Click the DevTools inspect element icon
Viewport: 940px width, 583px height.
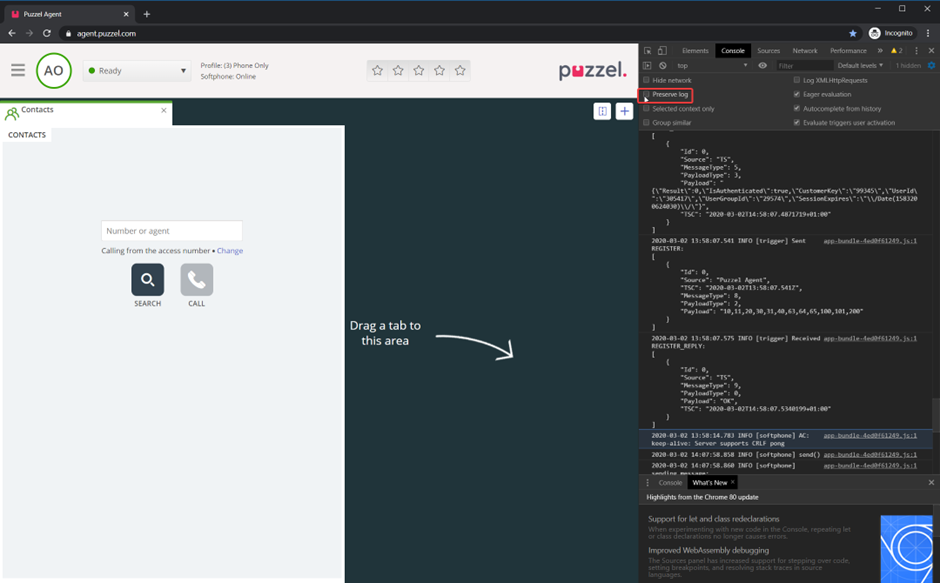click(x=648, y=51)
